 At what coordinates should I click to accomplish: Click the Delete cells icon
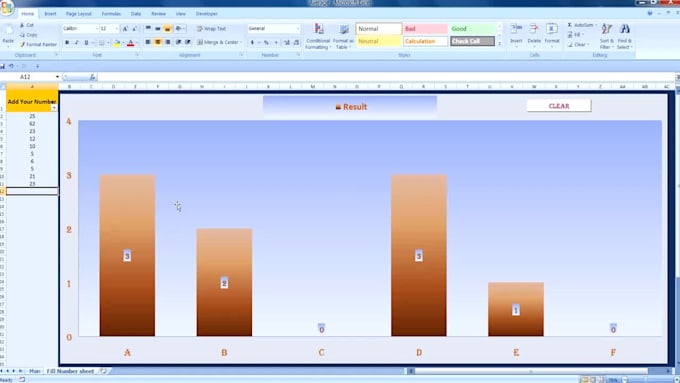click(534, 29)
